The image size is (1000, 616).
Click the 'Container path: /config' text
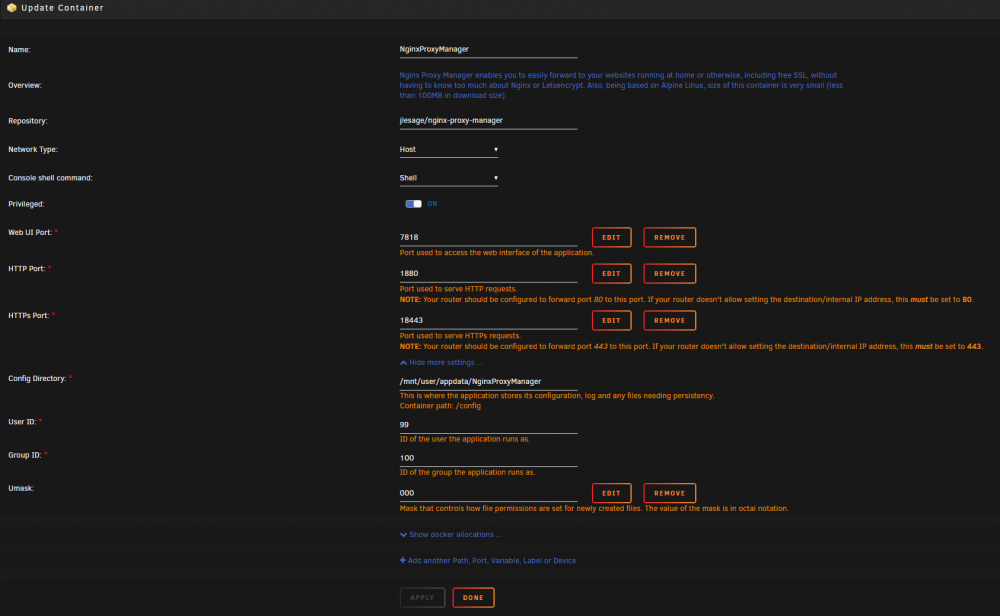pyautogui.click(x=440, y=406)
